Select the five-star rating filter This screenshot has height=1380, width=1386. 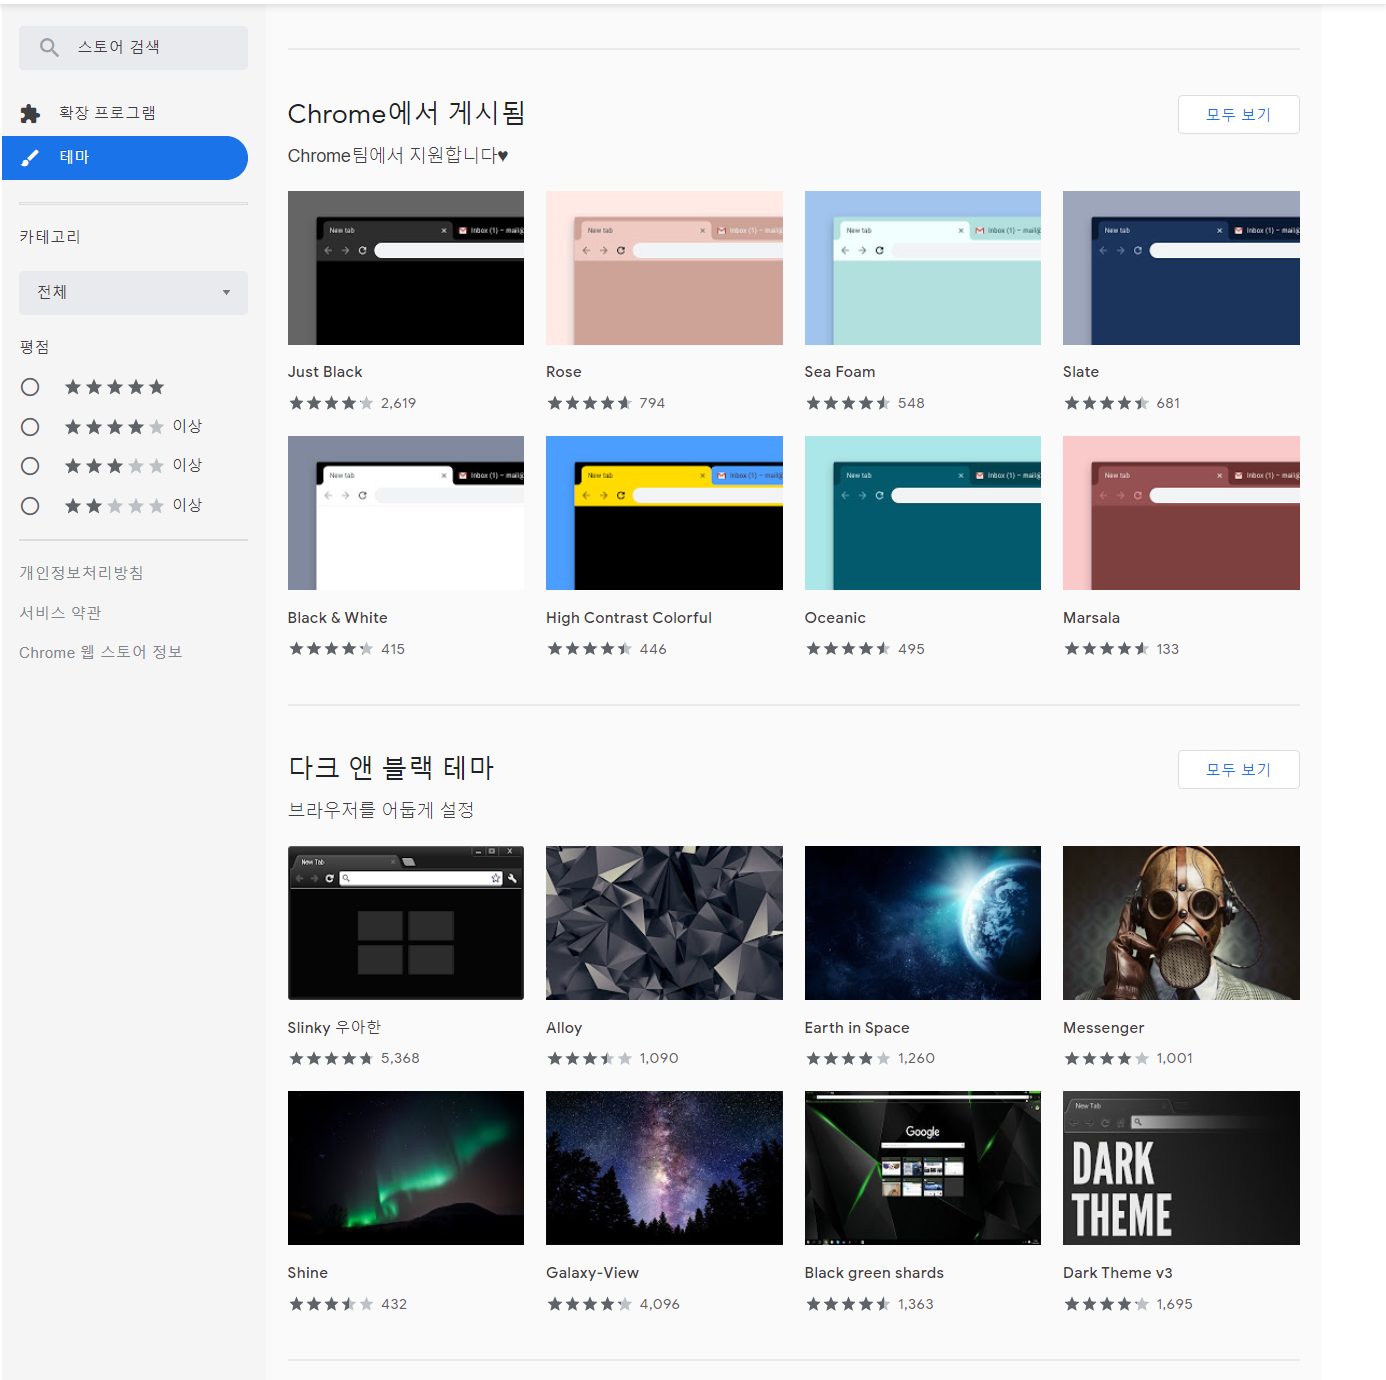(30, 387)
